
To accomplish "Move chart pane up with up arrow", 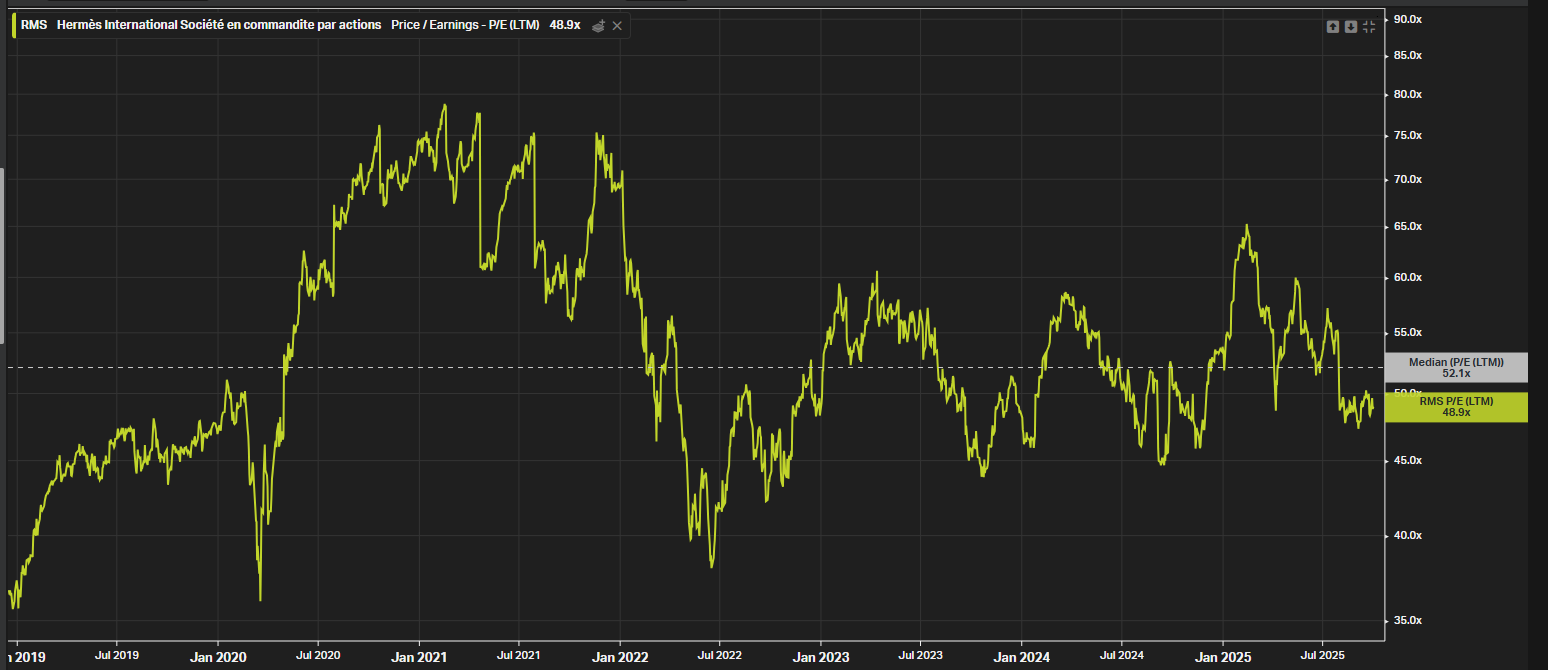I will coord(1332,26).
